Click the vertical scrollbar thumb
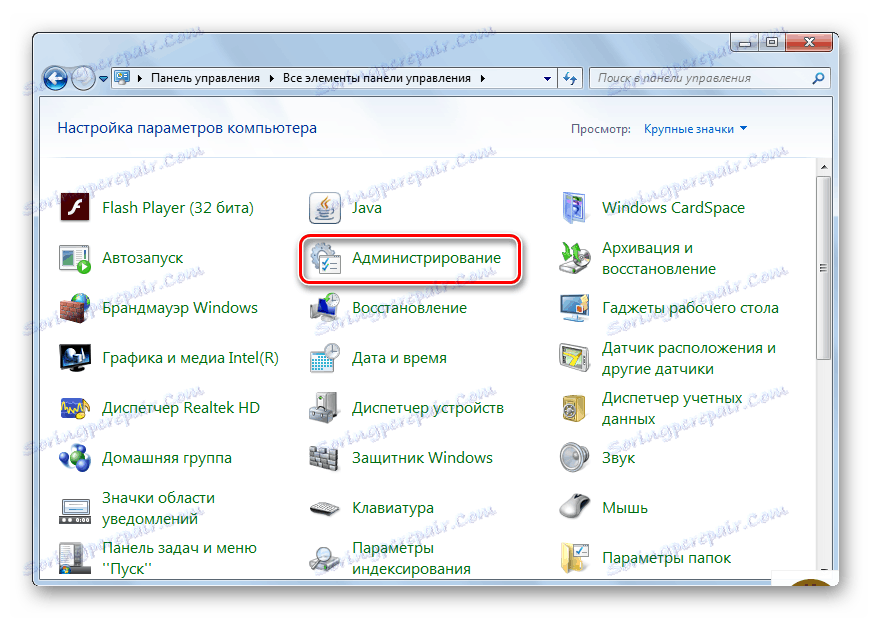 [x=824, y=268]
